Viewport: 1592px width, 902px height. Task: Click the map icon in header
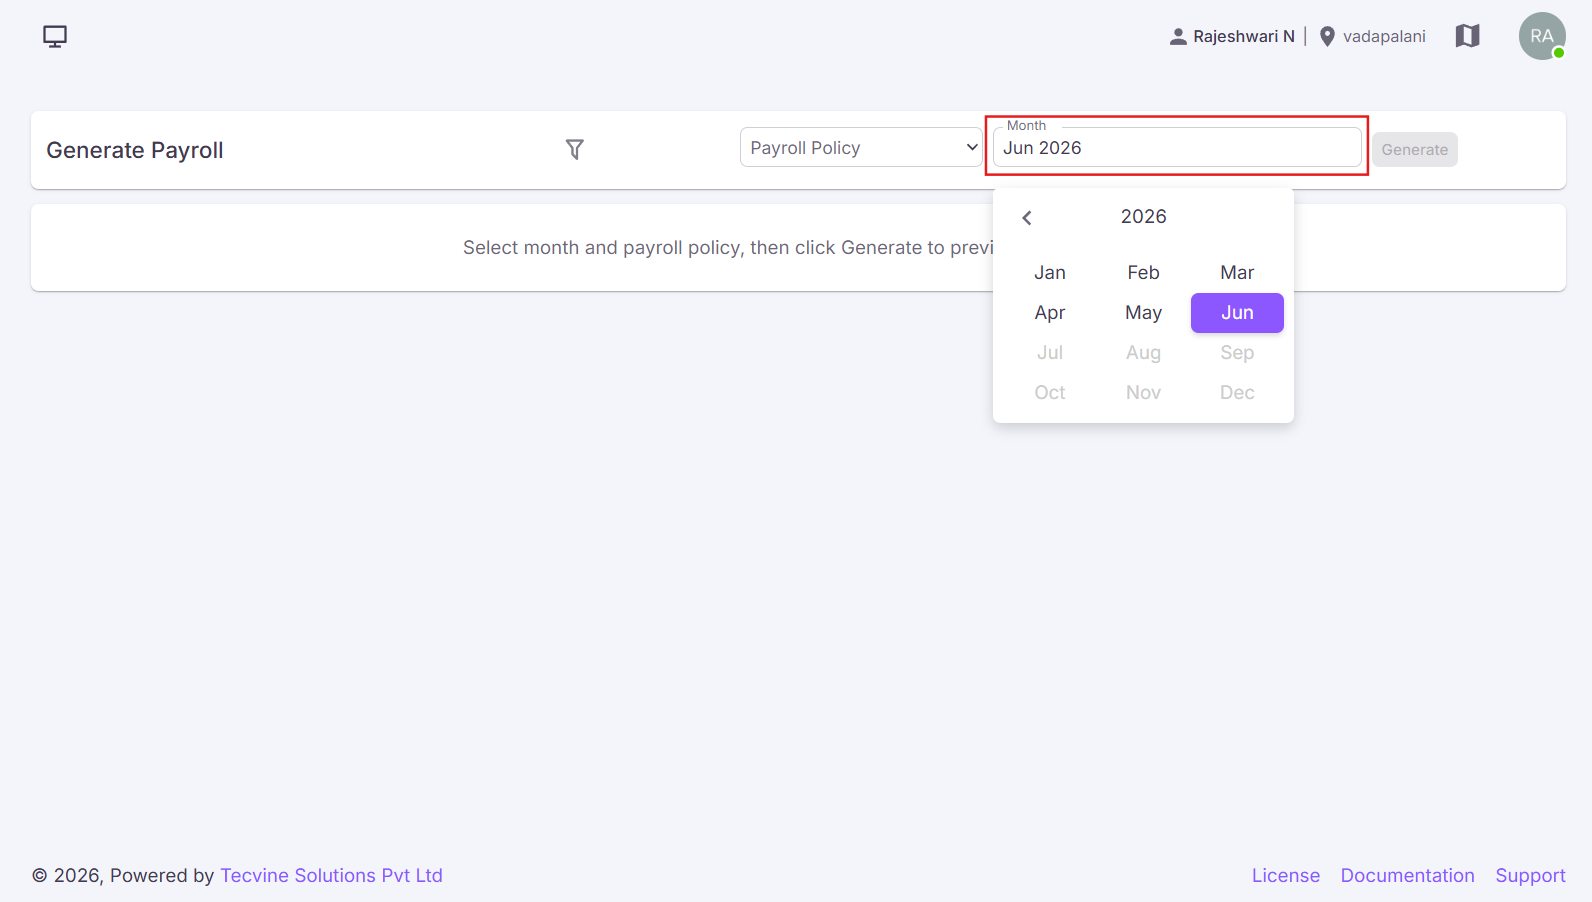1467,36
